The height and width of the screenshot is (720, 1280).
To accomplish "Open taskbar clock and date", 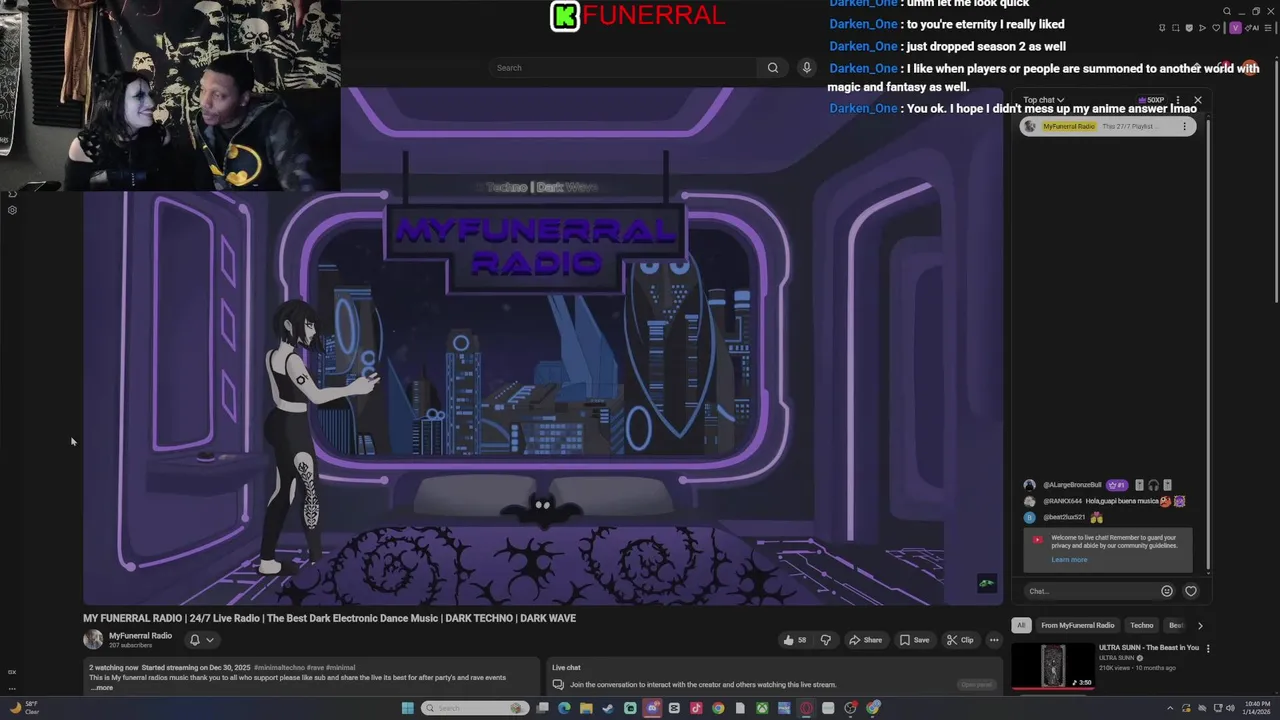I will [1256, 708].
